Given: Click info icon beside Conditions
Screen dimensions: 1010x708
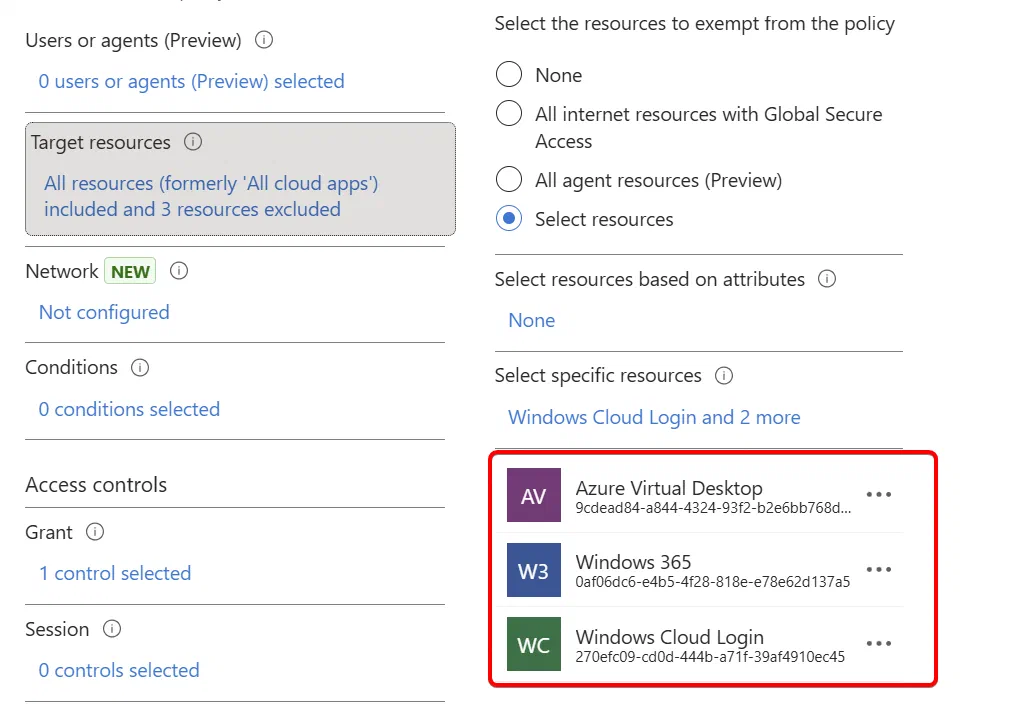Looking at the screenshot, I should pyautogui.click(x=140, y=367).
